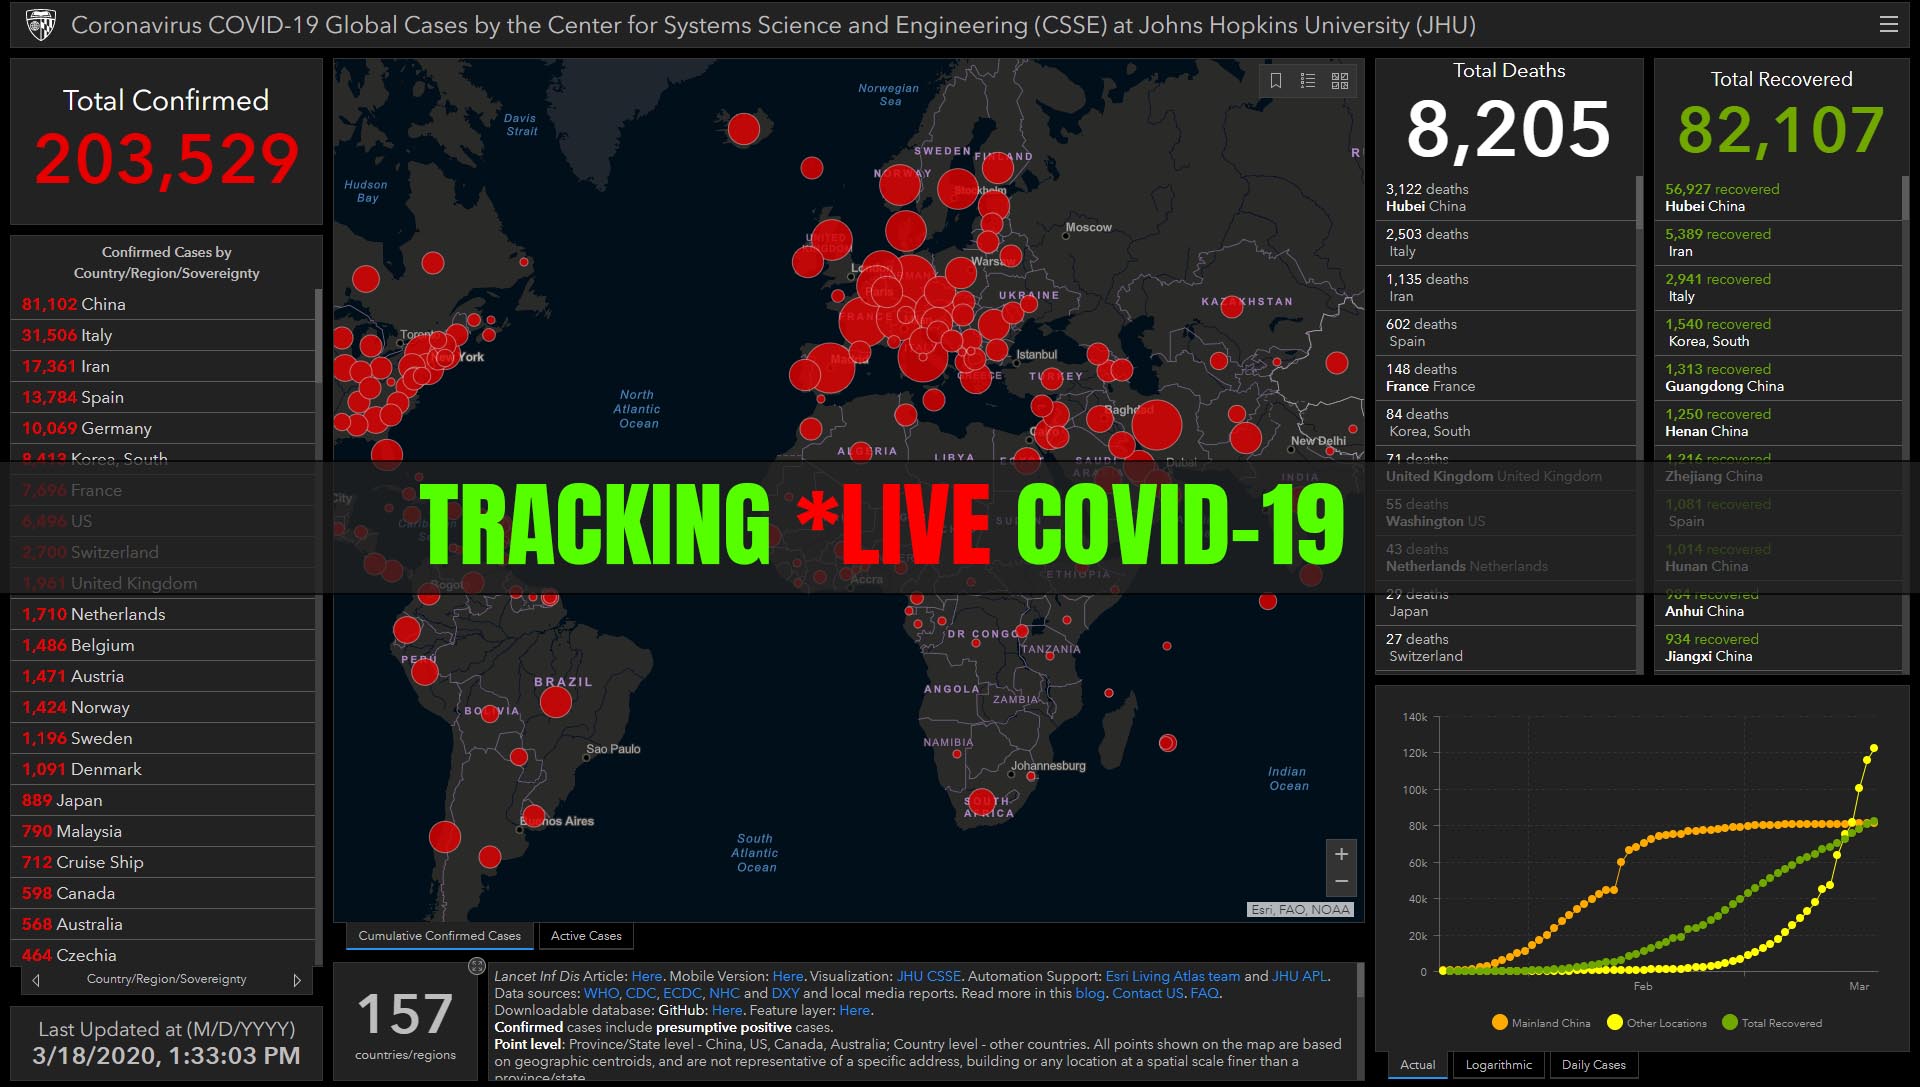Switch to the Cumulative Confirmed Cases tab
Image resolution: width=1920 pixels, height=1087 pixels.
coord(439,936)
